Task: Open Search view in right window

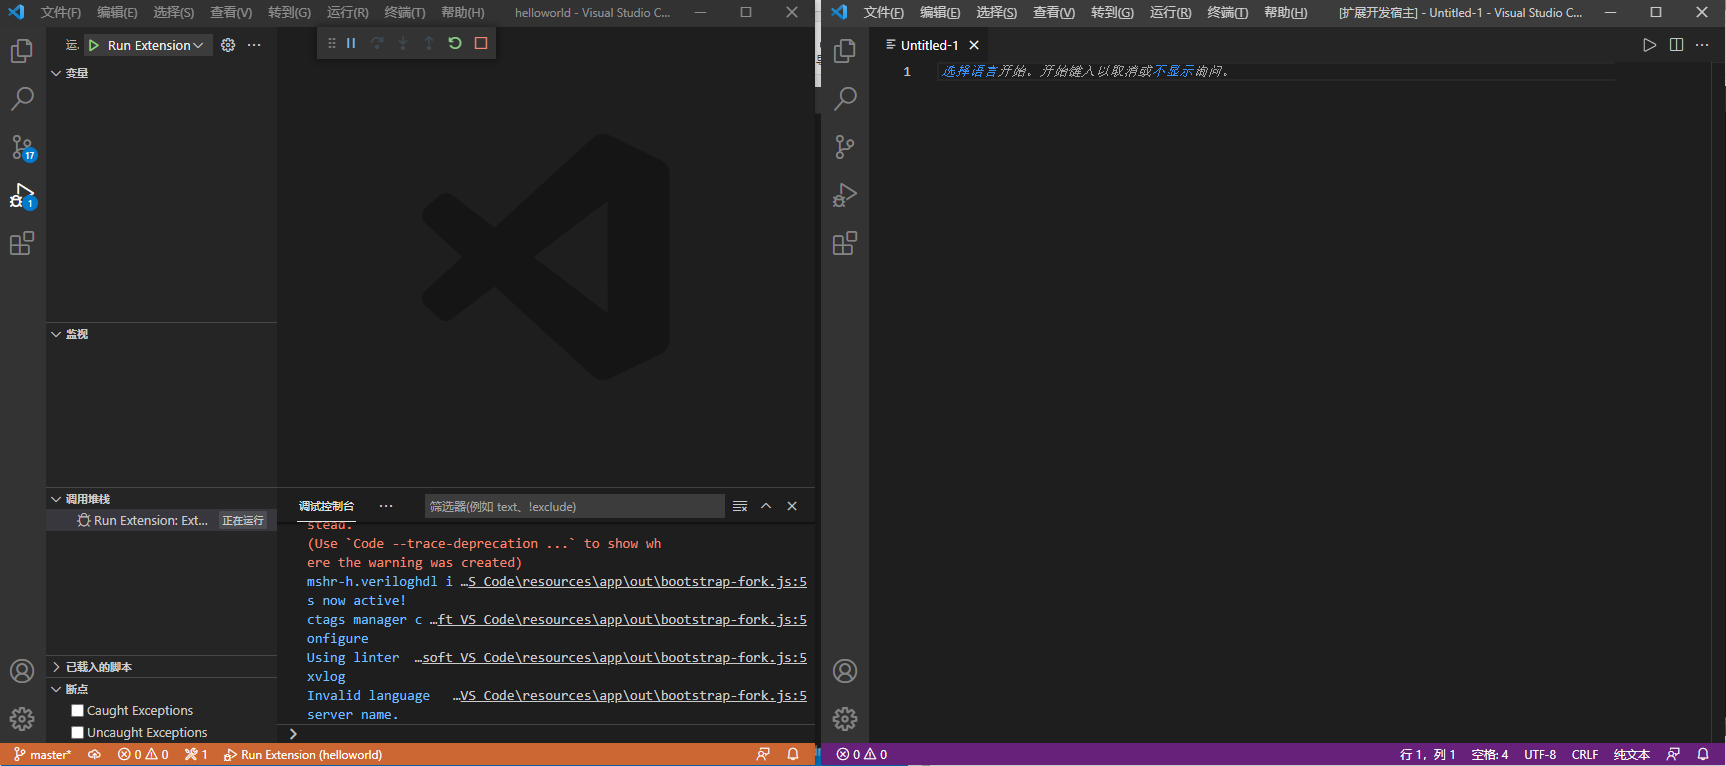Action: [845, 99]
